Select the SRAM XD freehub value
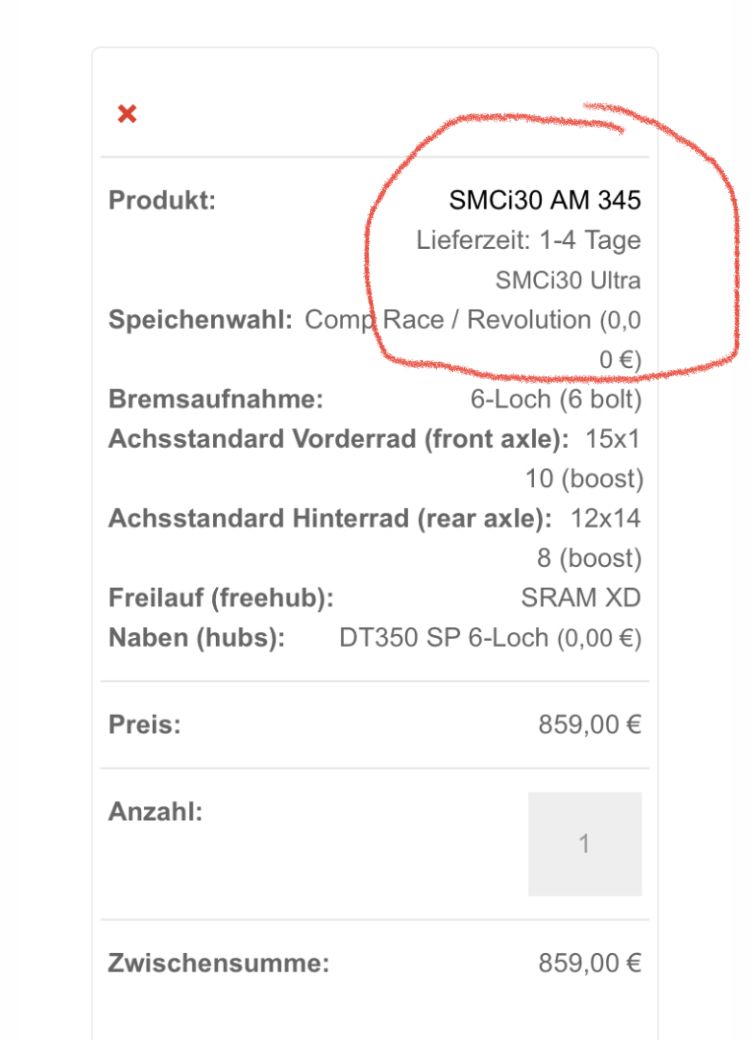The image size is (750, 1040). coord(581,598)
